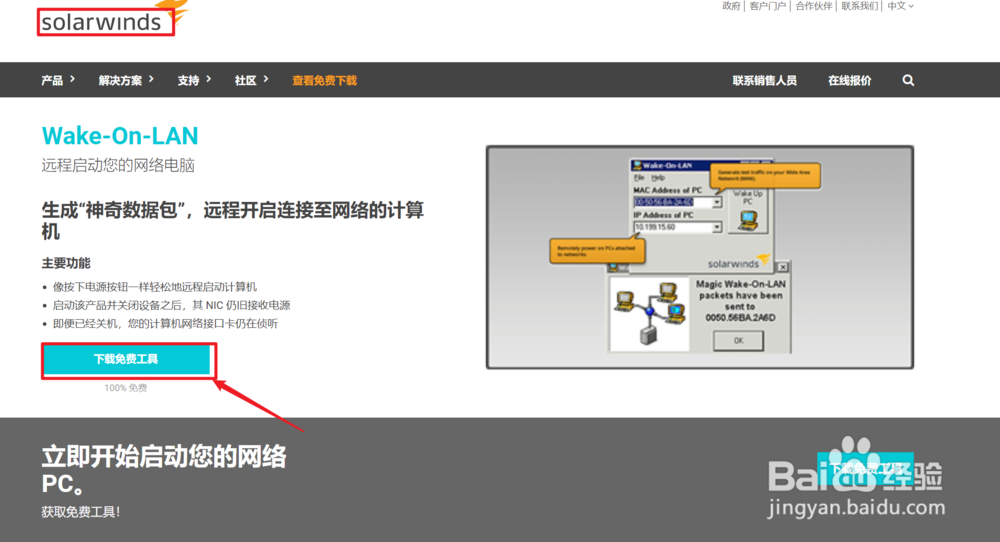Screen dimensions: 1000x542
Task: Click bullet text 即便已经关机，您的计算机网络接口卡仍在侦听
Action: (x=165, y=324)
